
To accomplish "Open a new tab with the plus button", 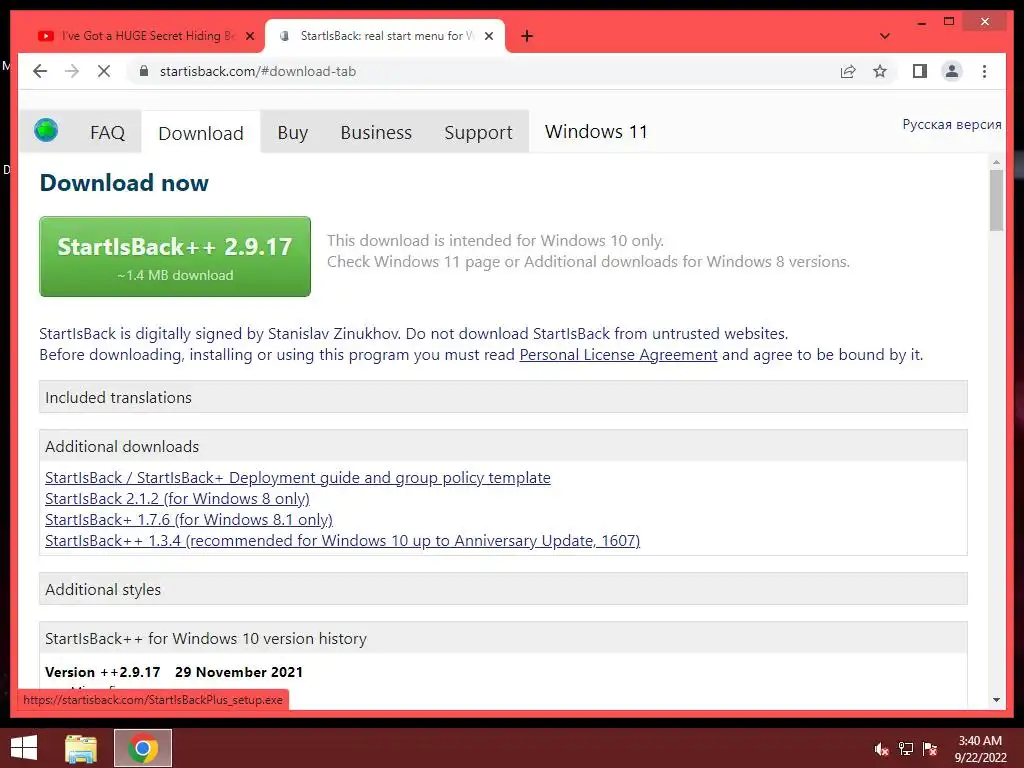I will click(x=527, y=36).
